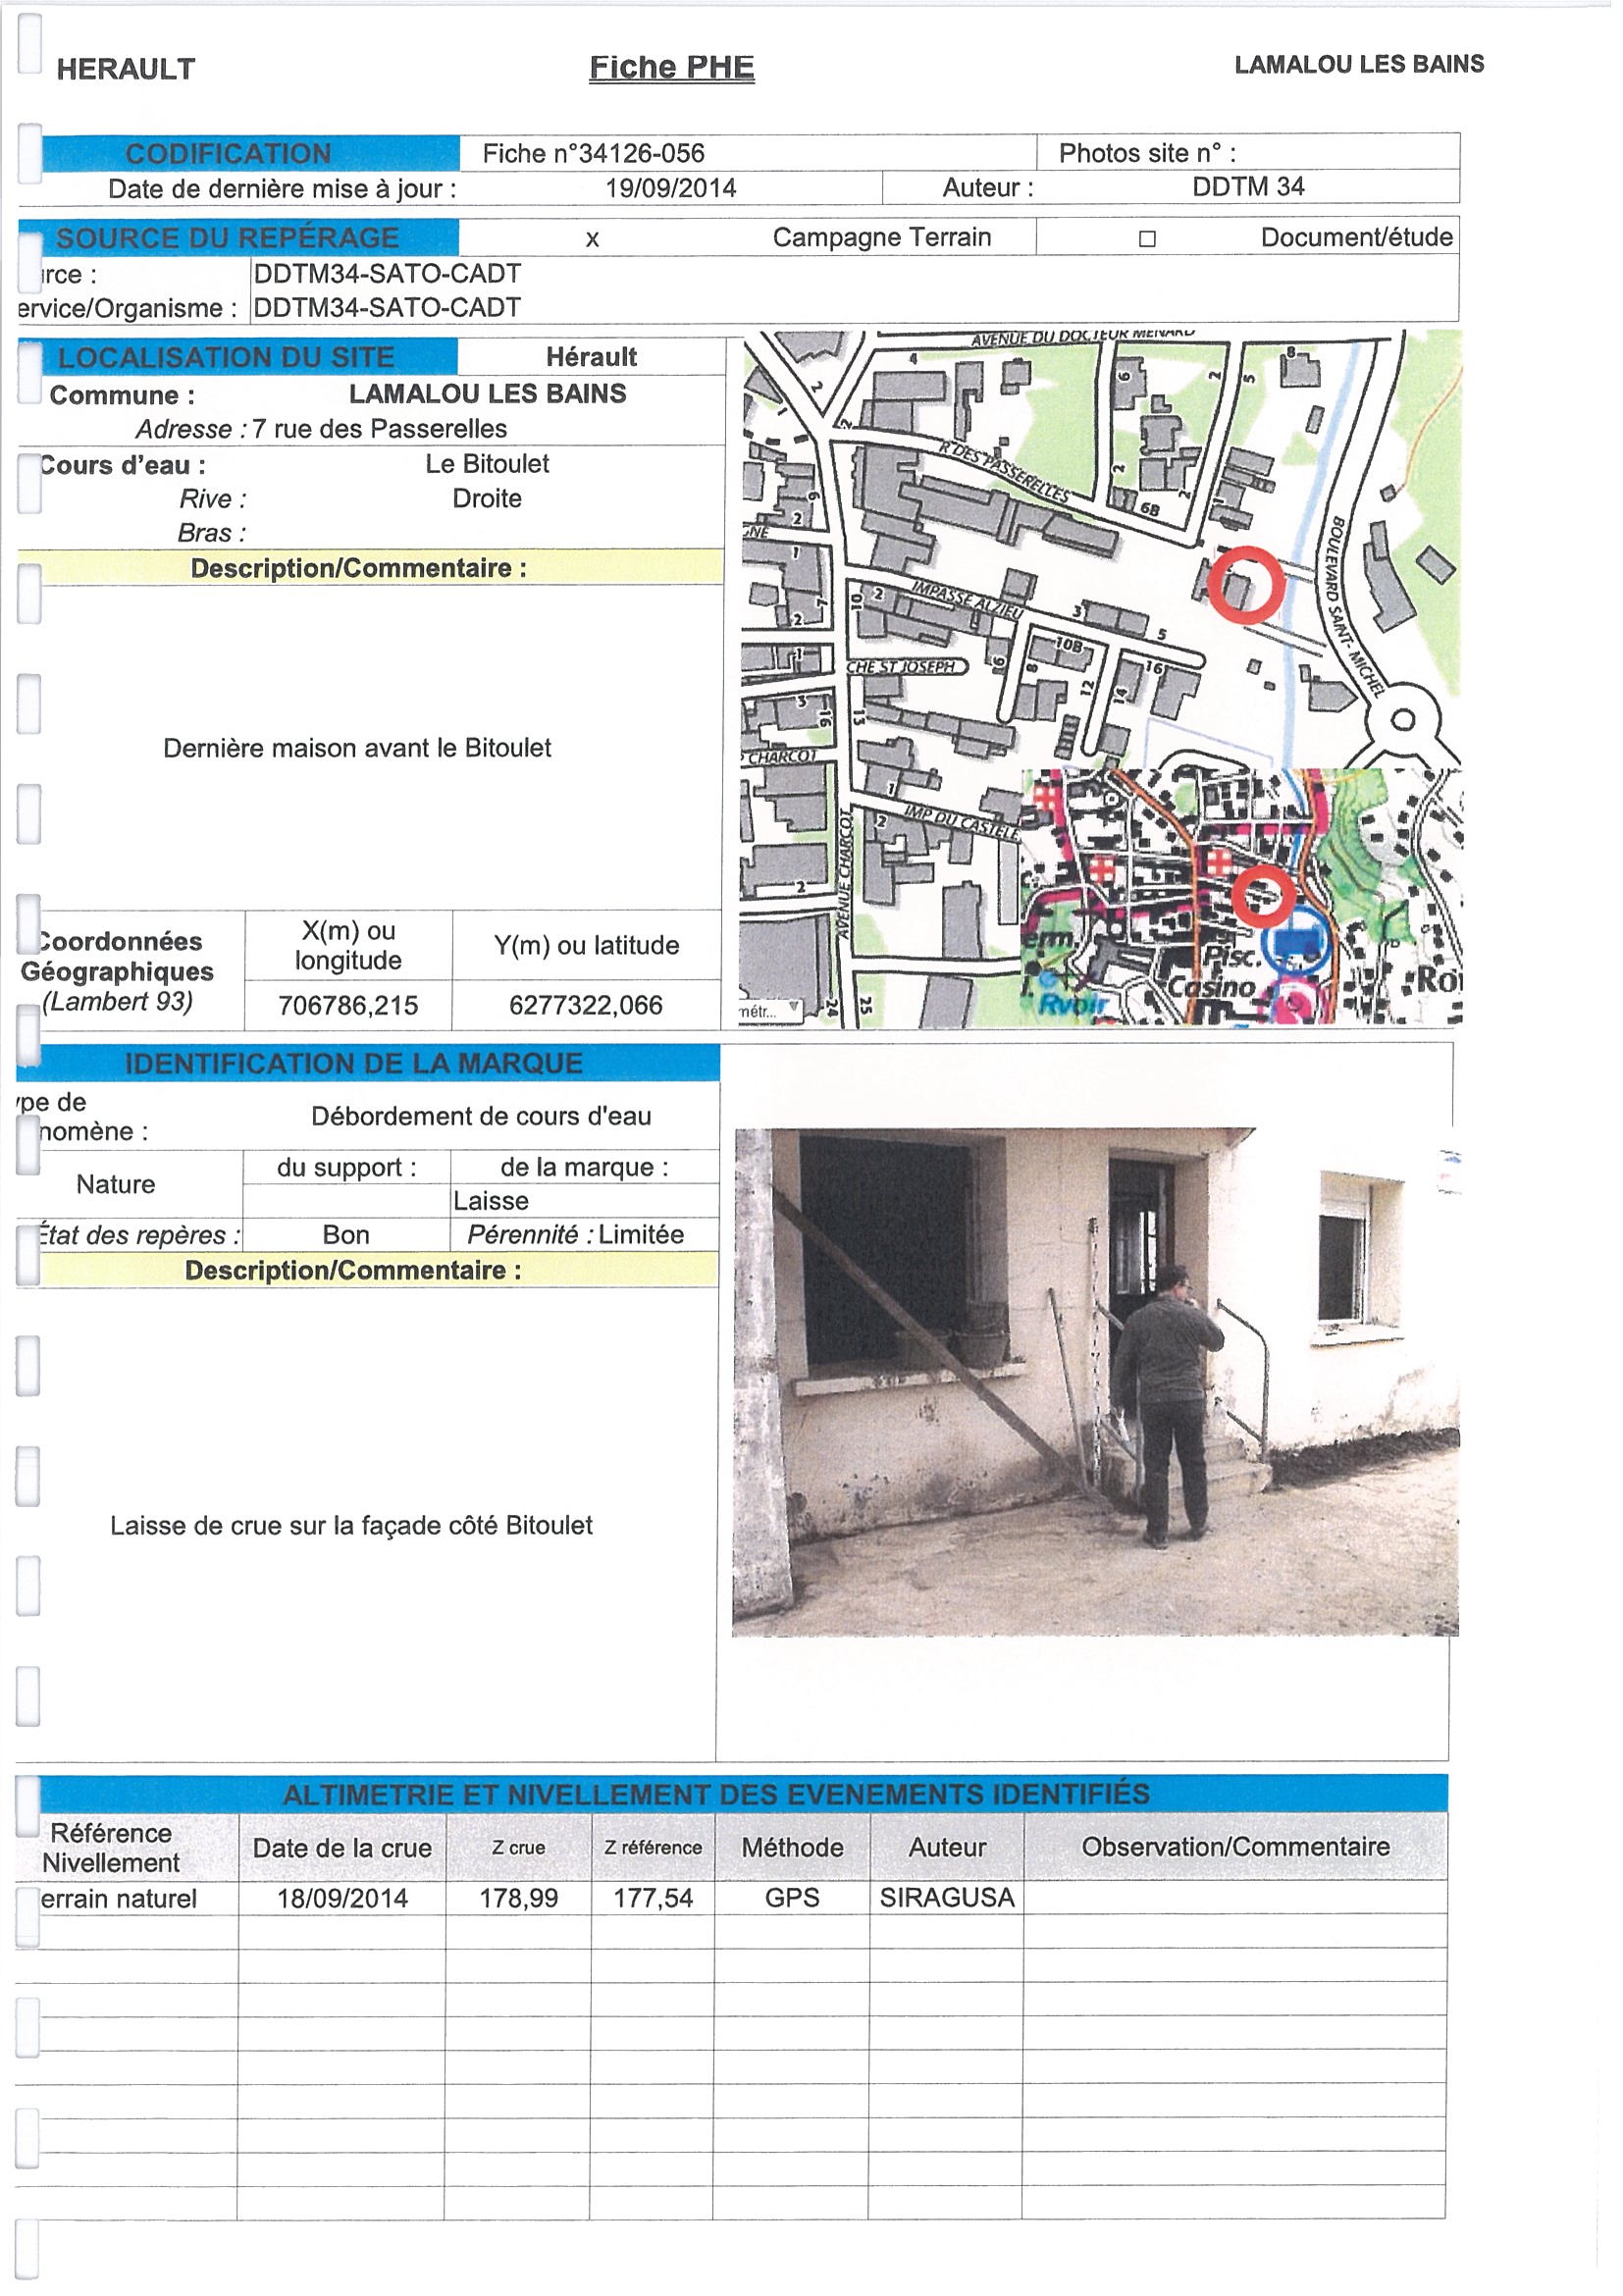Select the X coordinate '706786,215'
Viewport: 1623px width, 2296px height.
[350, 1011]
